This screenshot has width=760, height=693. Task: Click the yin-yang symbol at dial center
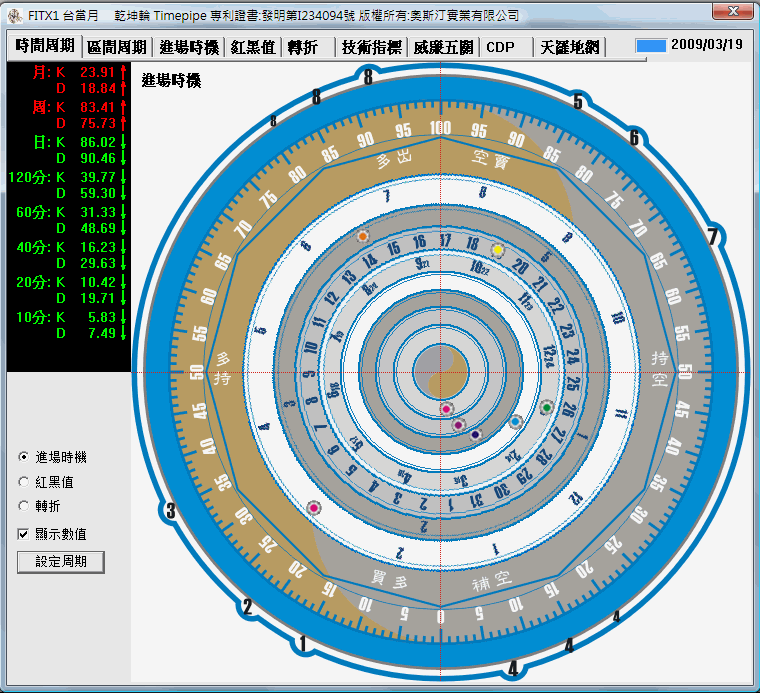click(441, 372)
